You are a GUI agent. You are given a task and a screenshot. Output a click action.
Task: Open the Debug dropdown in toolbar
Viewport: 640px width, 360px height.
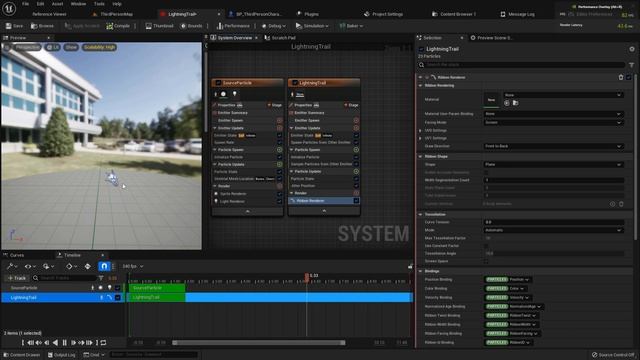(x=273, y=26)
